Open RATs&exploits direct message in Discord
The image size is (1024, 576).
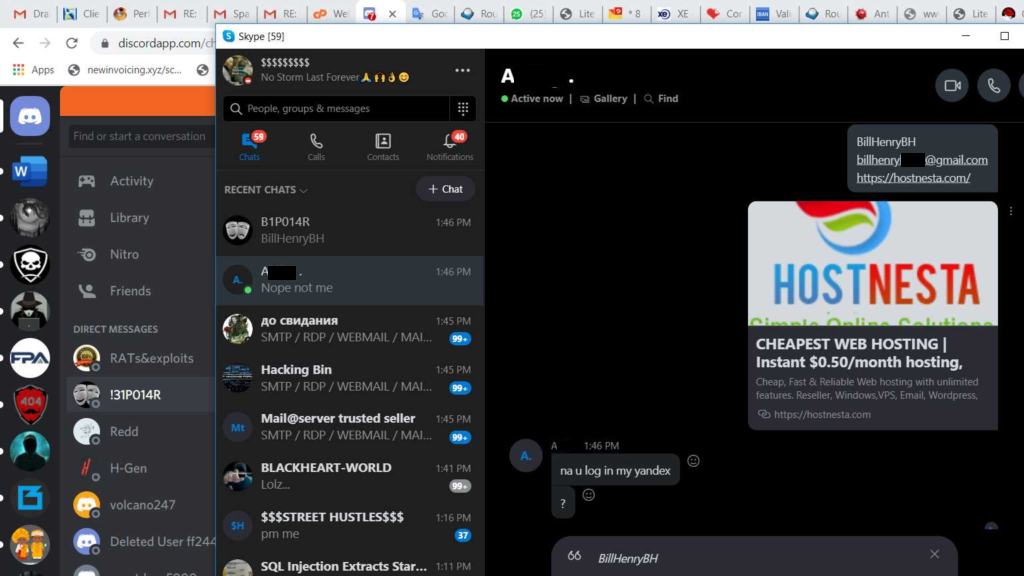point(140,358)
